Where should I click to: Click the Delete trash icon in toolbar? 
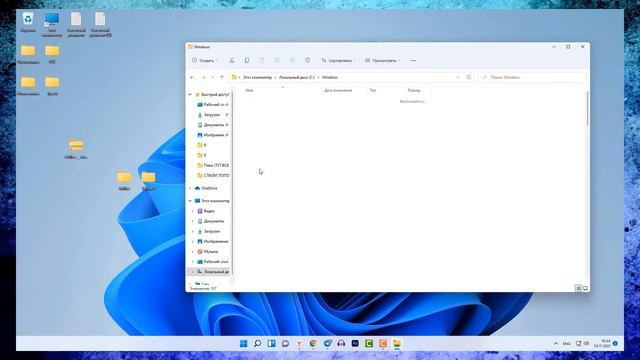click(307, 60)
